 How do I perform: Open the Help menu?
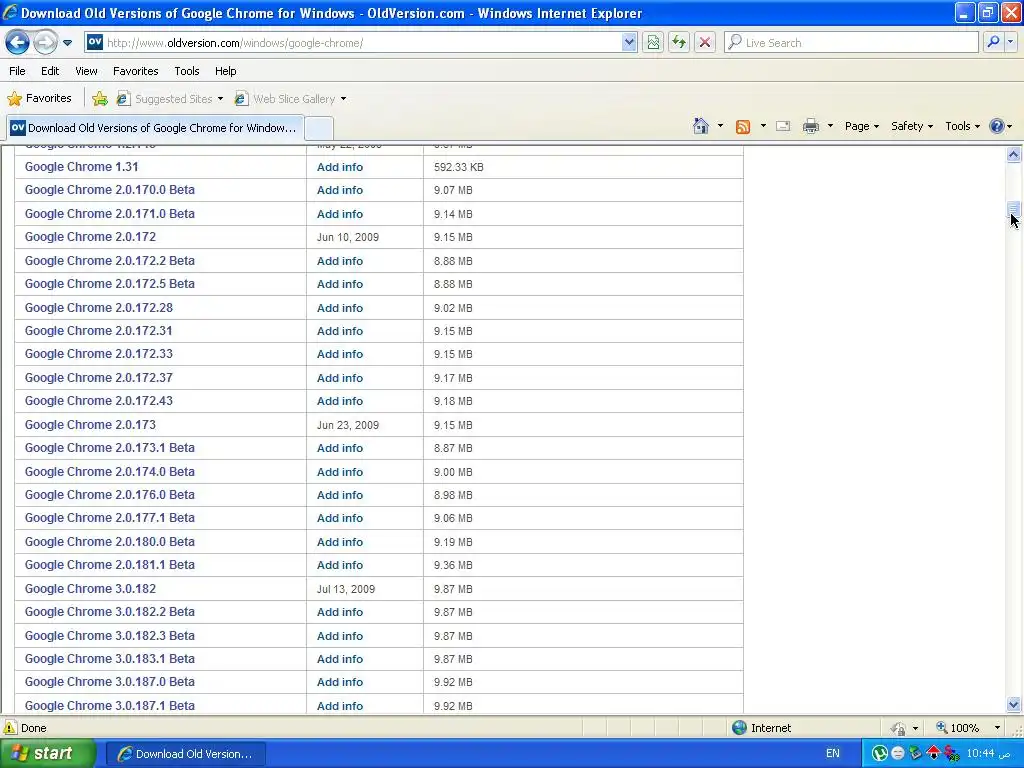pos(225,71)
